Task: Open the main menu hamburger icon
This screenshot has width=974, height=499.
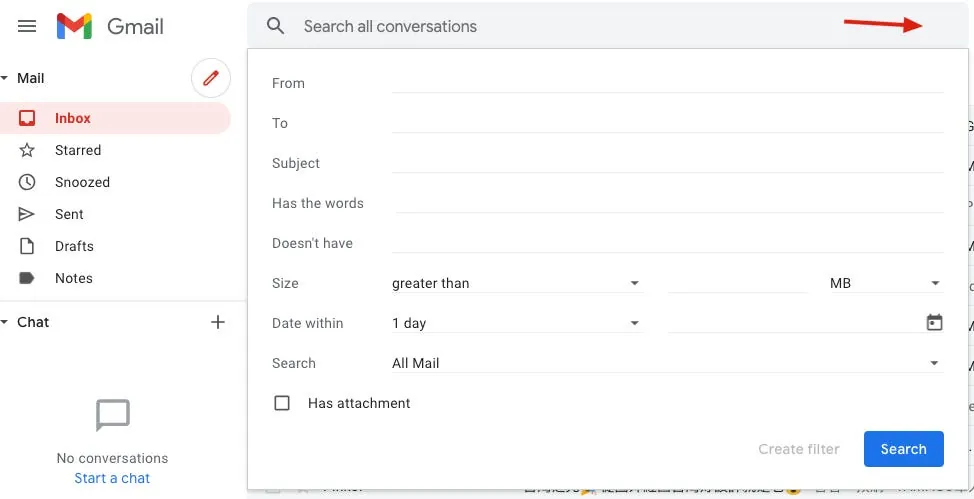Action: (27, 26)
